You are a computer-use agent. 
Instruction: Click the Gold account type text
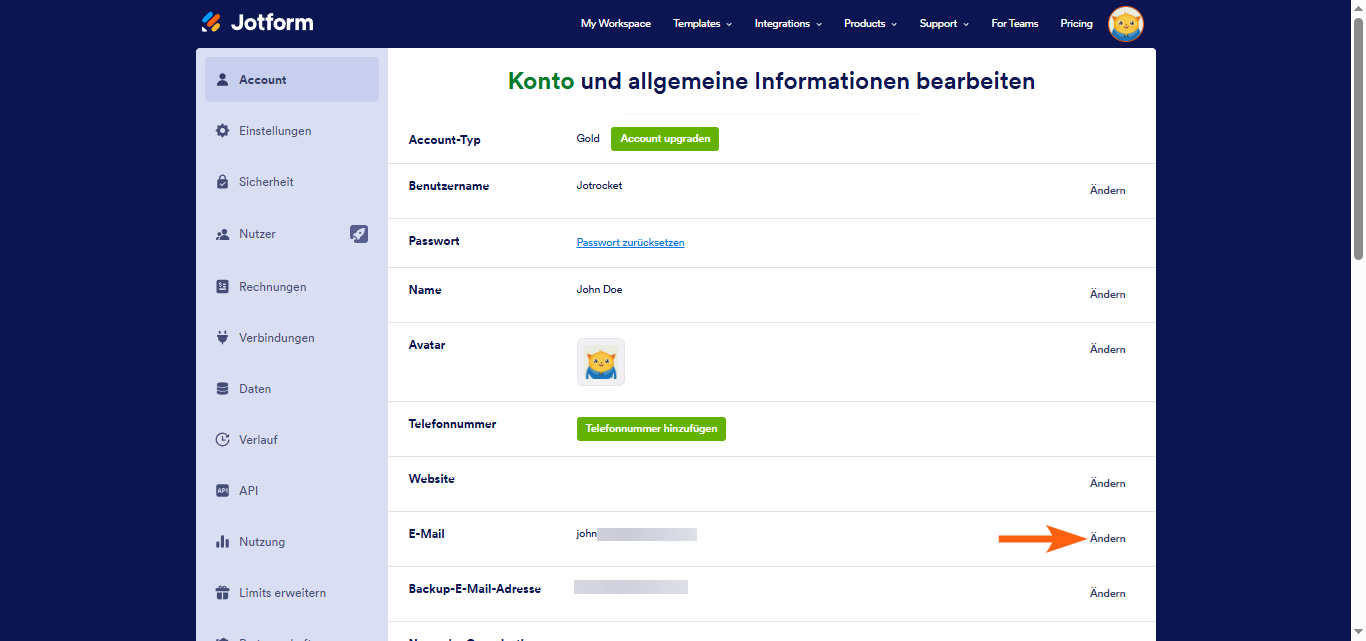588,139
